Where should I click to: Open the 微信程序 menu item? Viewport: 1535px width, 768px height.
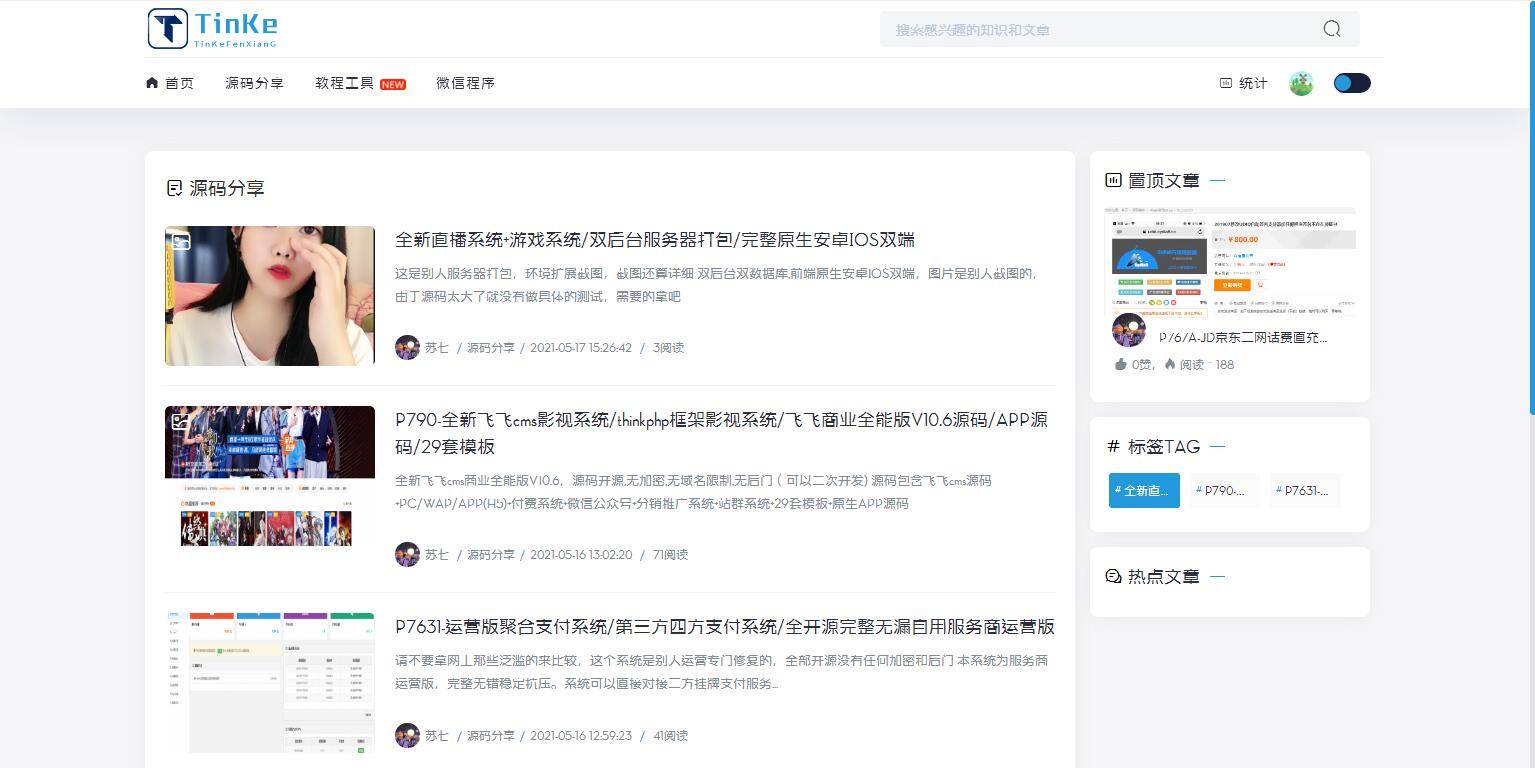[465, 83]
